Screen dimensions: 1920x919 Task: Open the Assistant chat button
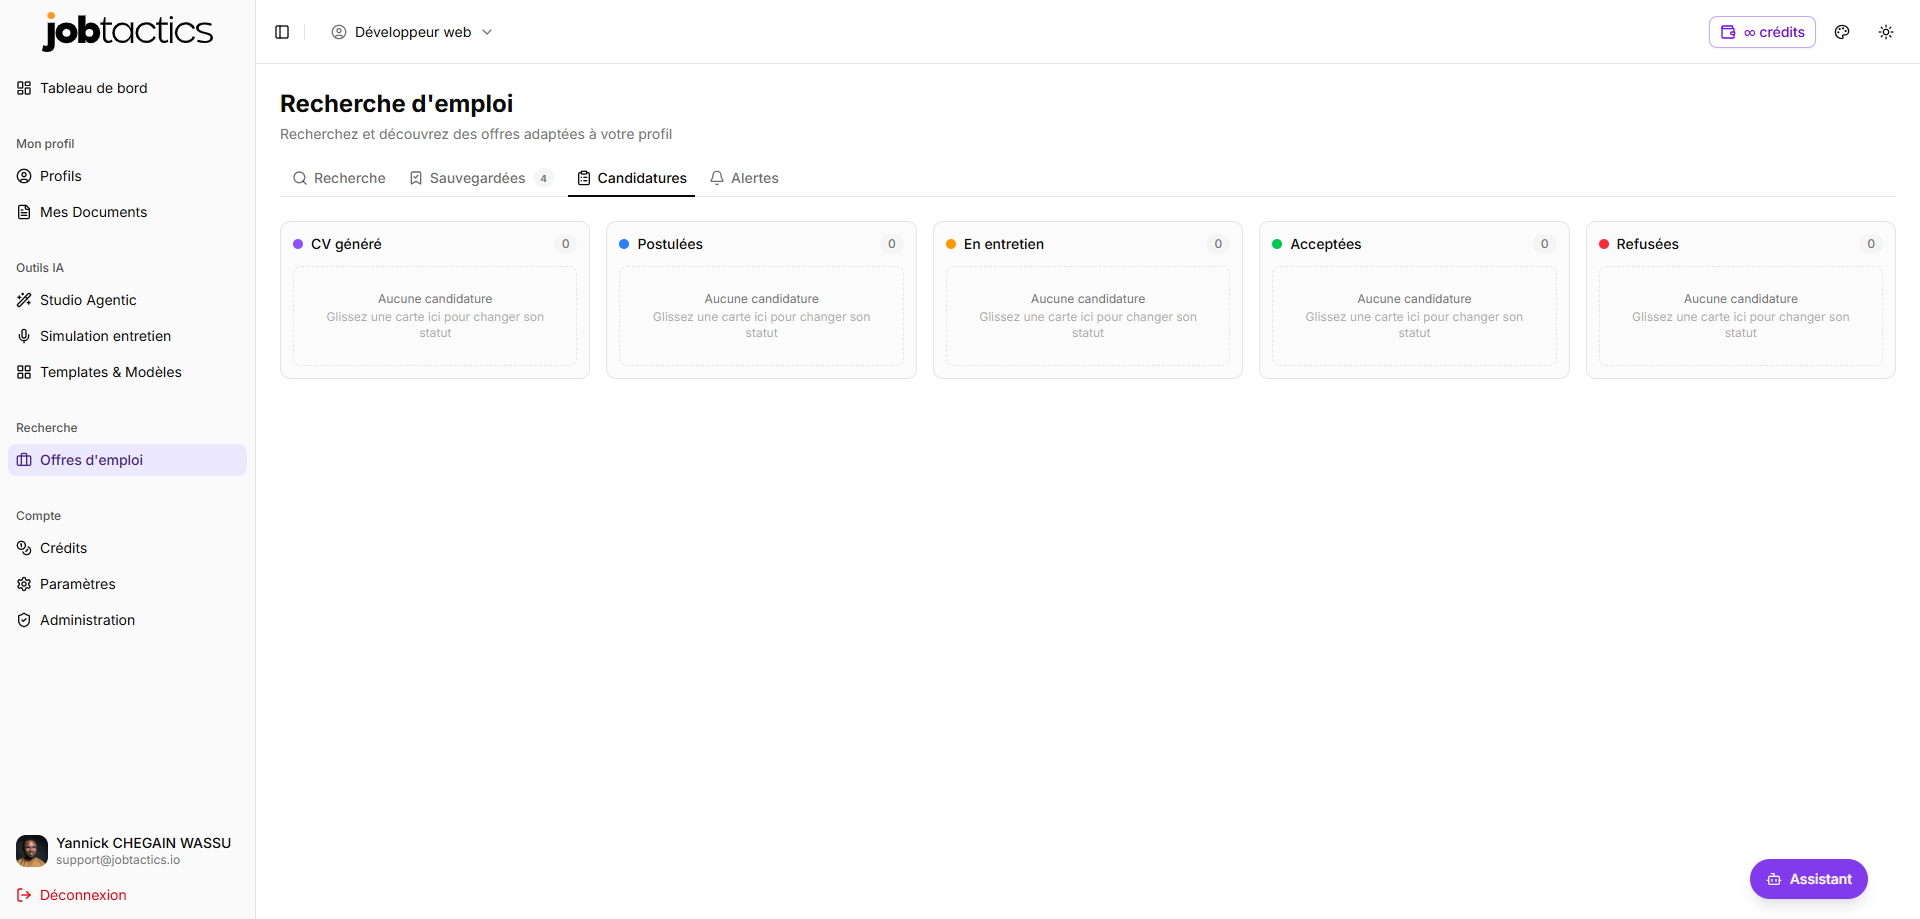pyautogui.click(x=1808, y=879)
